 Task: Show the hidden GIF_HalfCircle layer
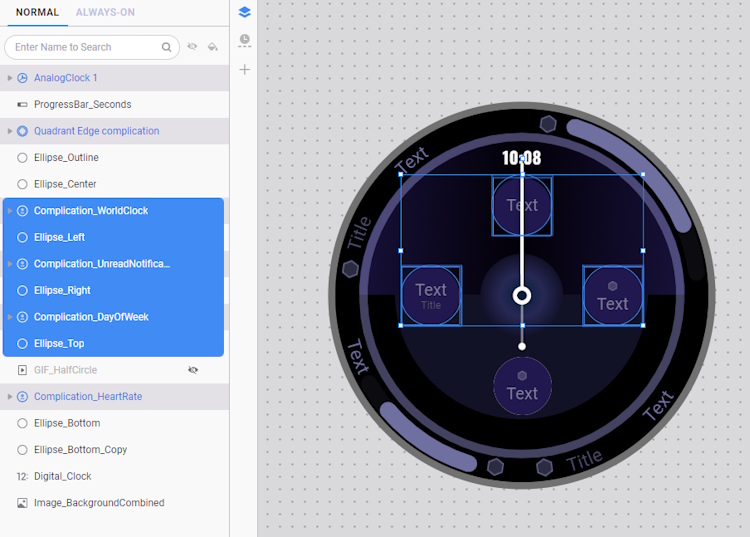(x=193, y=370)
